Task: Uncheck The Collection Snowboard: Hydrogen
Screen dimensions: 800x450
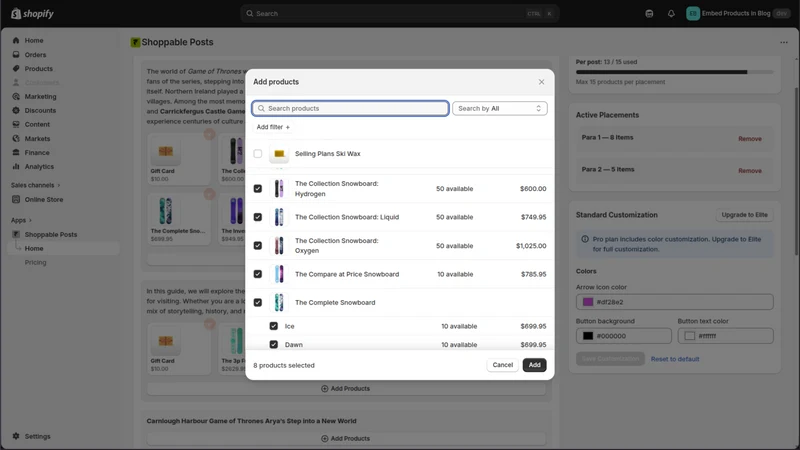Action: 258,189
